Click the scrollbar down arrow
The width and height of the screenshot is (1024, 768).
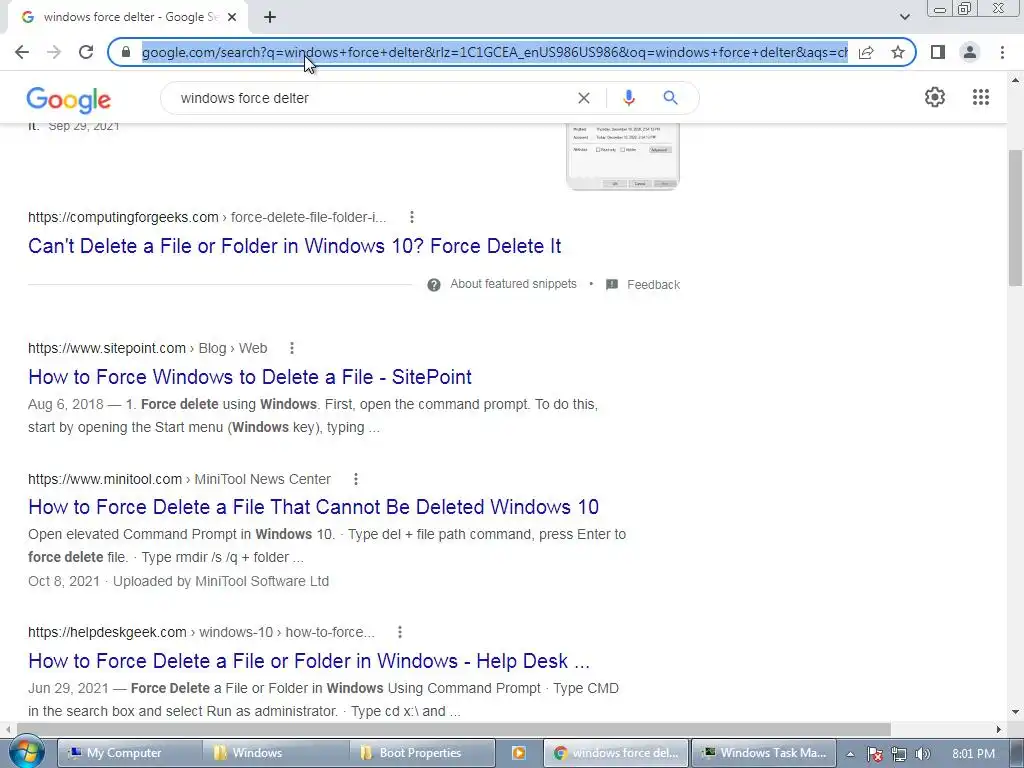tap(1016, 712)
